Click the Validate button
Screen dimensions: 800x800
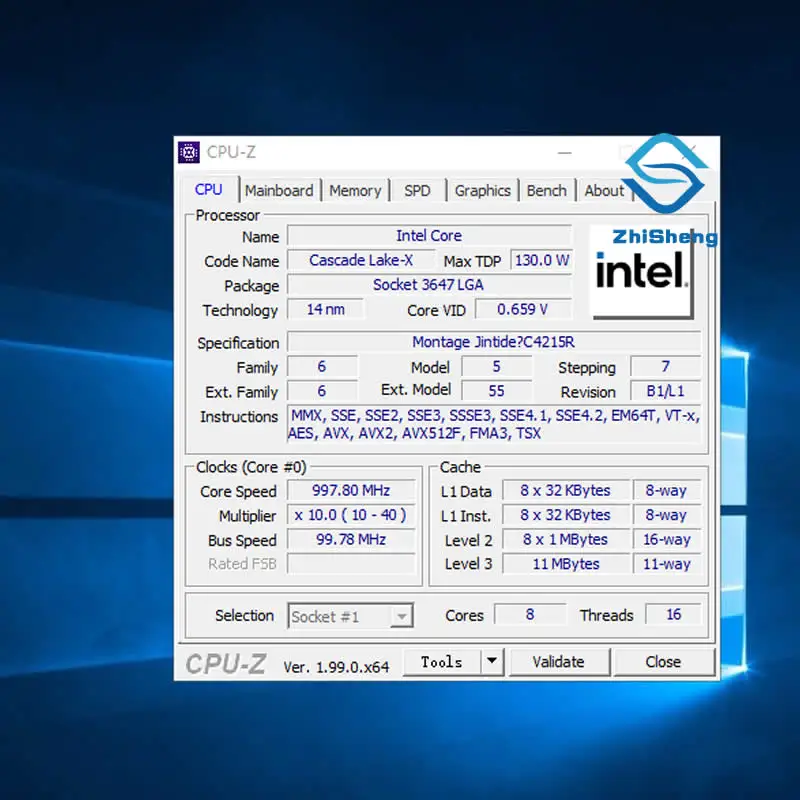click(x=558, y=661)
